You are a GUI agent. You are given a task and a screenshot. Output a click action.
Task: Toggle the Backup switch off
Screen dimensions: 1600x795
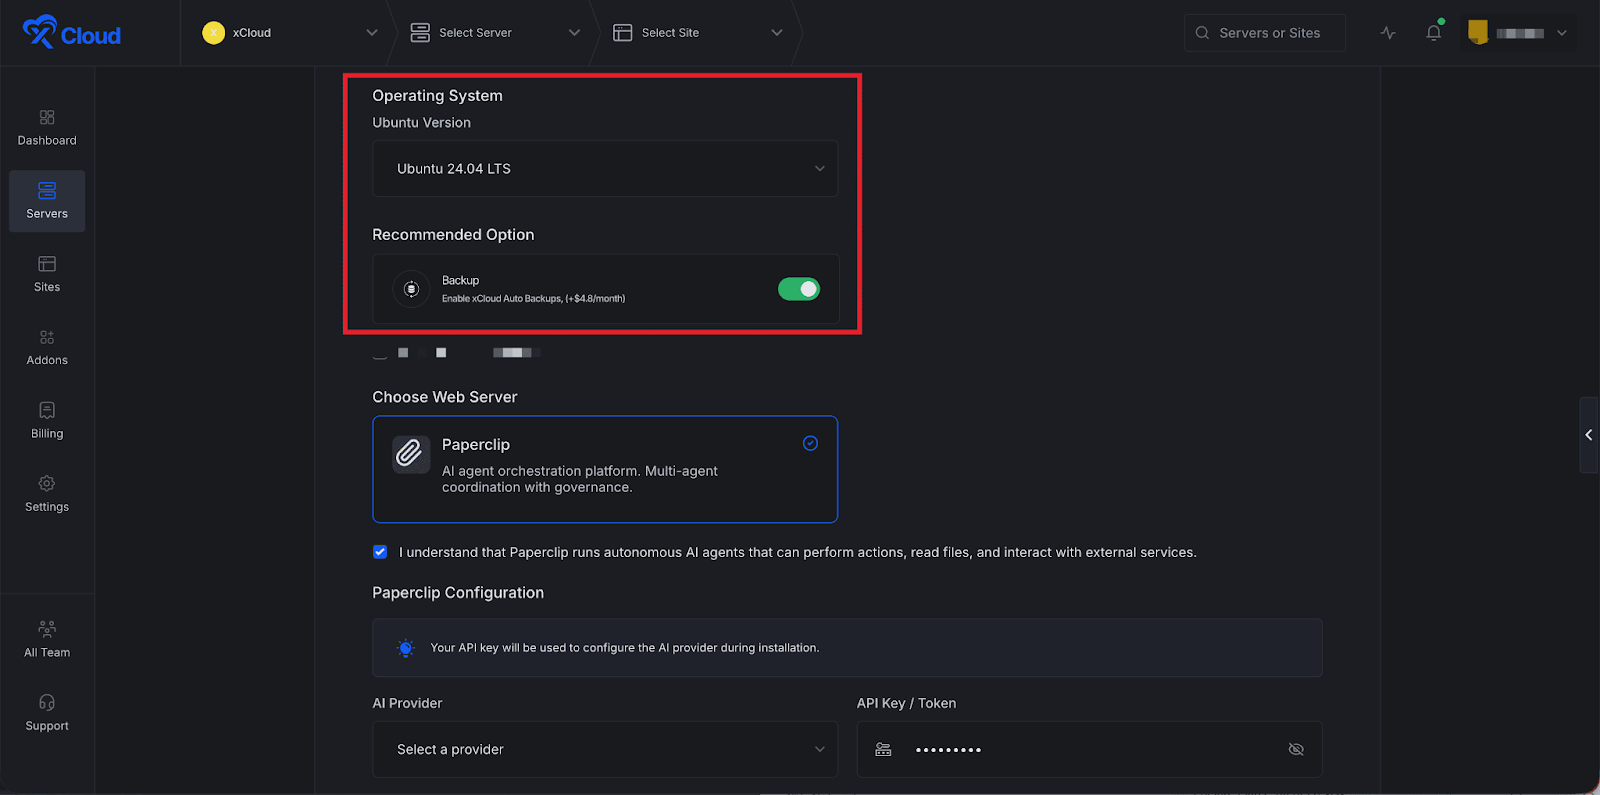799,289
